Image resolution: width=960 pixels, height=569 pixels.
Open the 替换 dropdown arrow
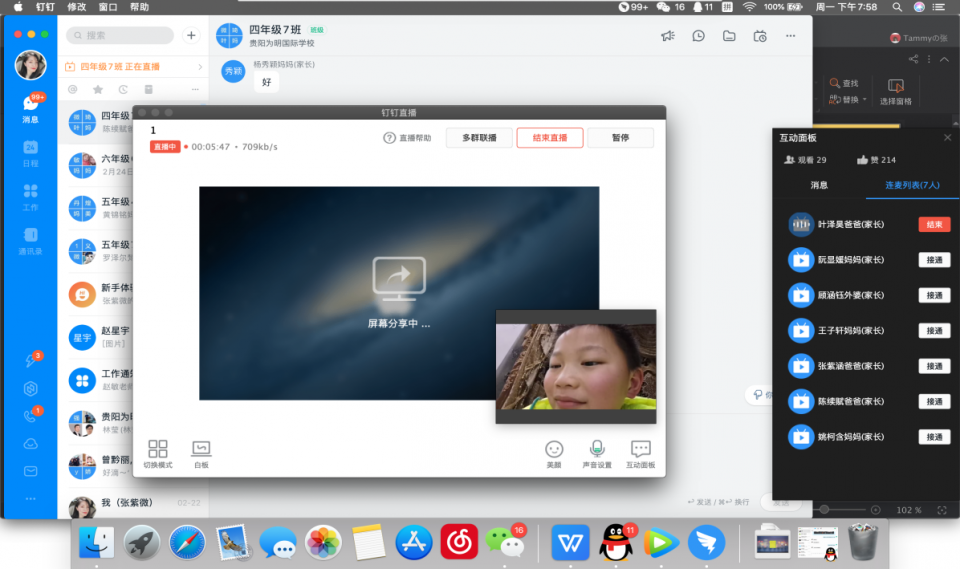tap(863, 100)
